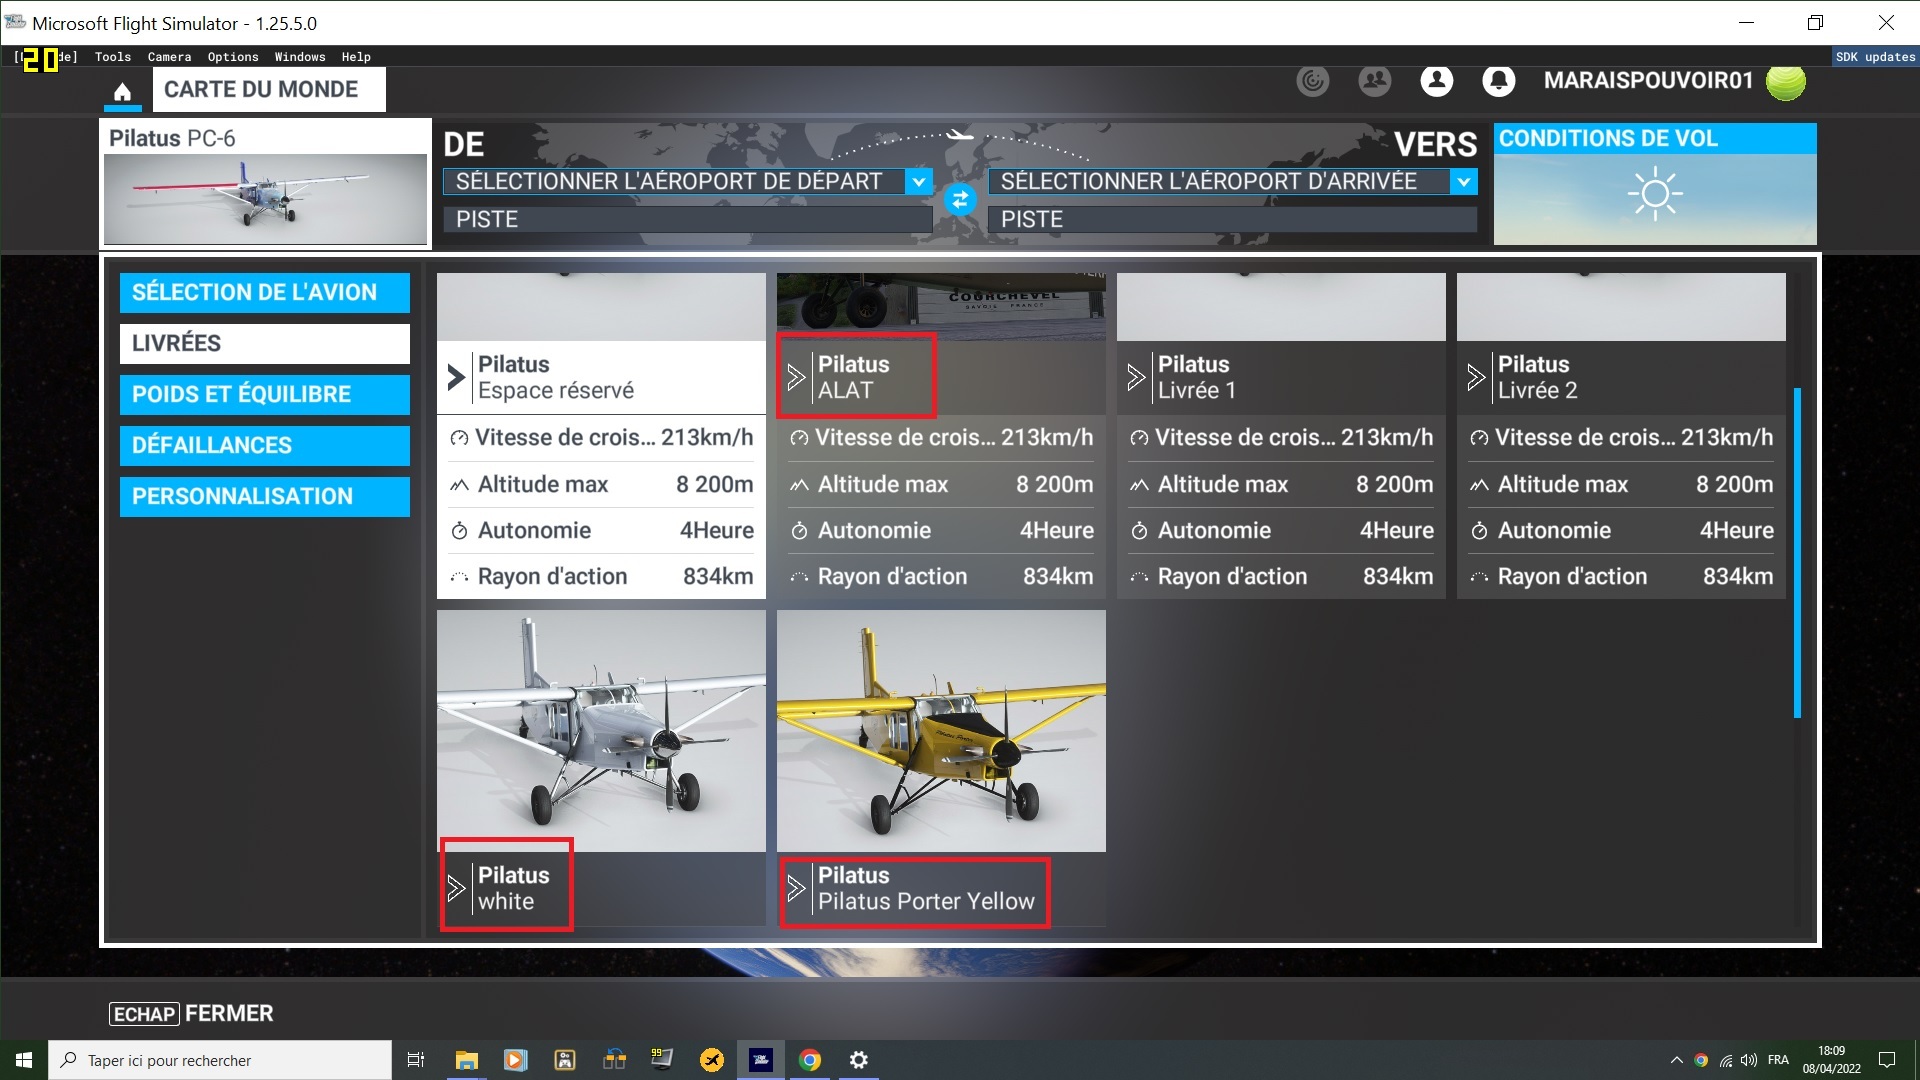Swap departure and arrival airports icon
The image size is (1920, 1080).
click(959, 200)
